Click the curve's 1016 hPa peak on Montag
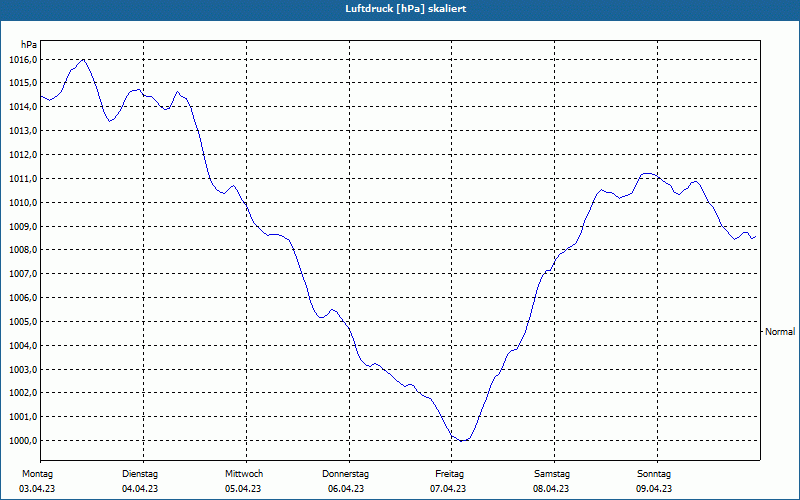 [x=83, y=60]
